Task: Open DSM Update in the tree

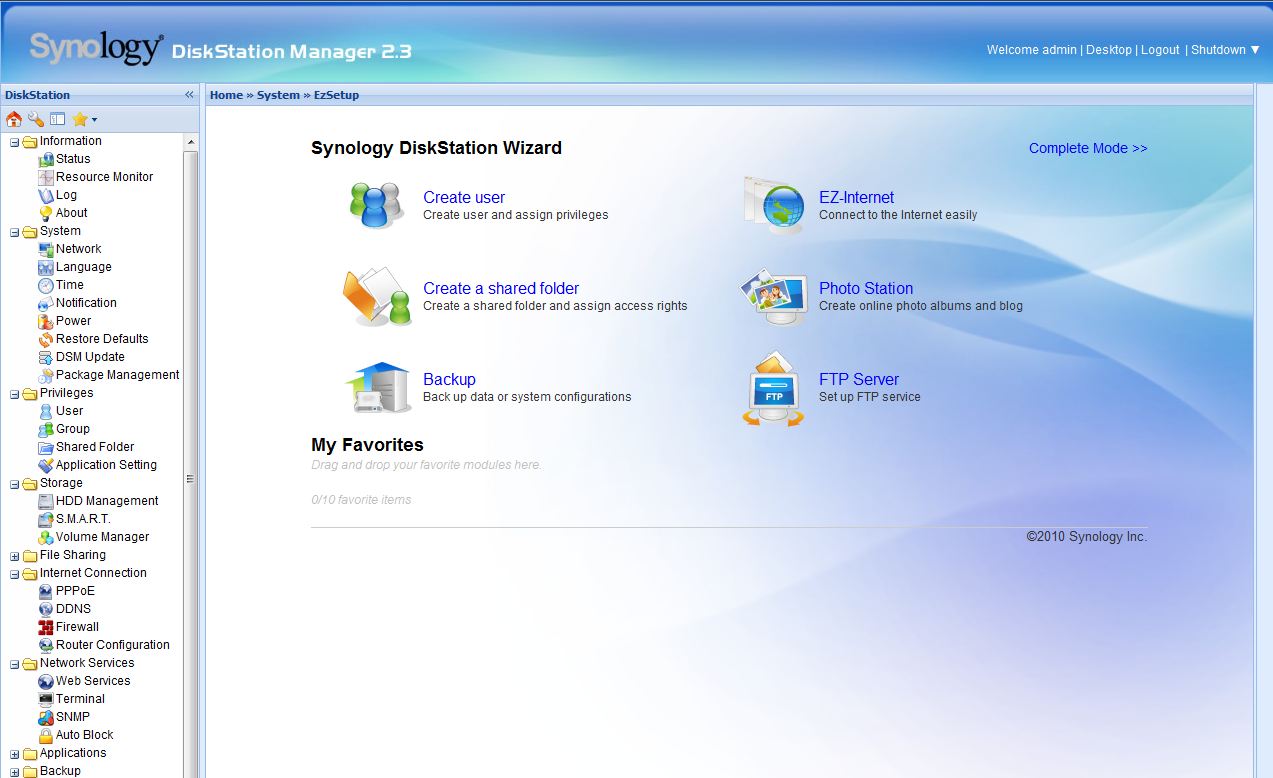Action: 90,357
